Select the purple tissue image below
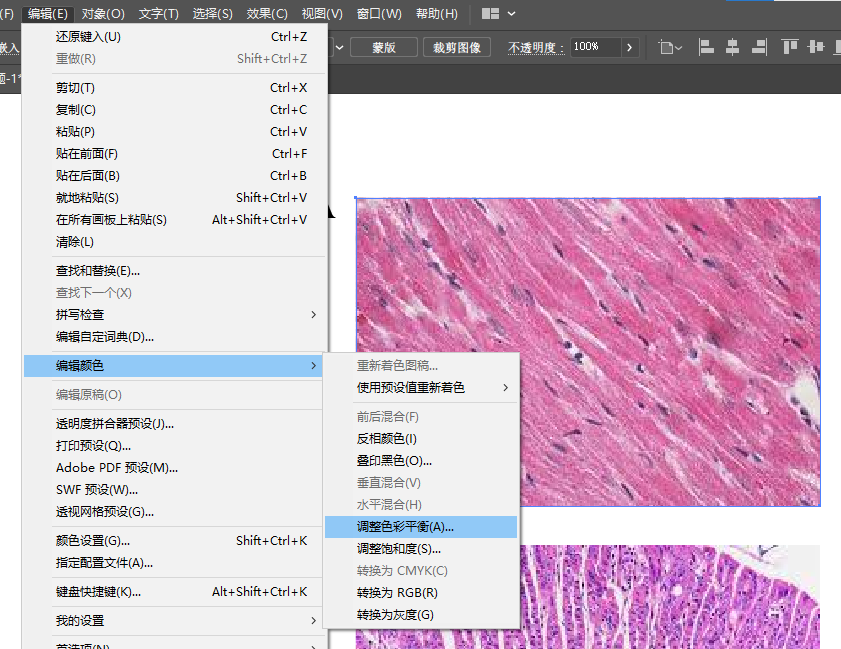The height and width of the screenshot is (649, 841). (670, 596)
